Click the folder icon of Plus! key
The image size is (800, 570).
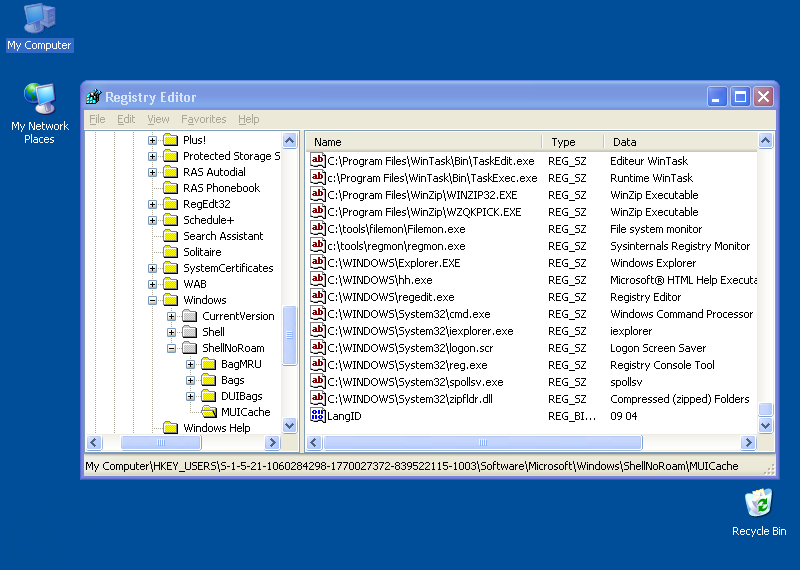(x=170, y=140)
